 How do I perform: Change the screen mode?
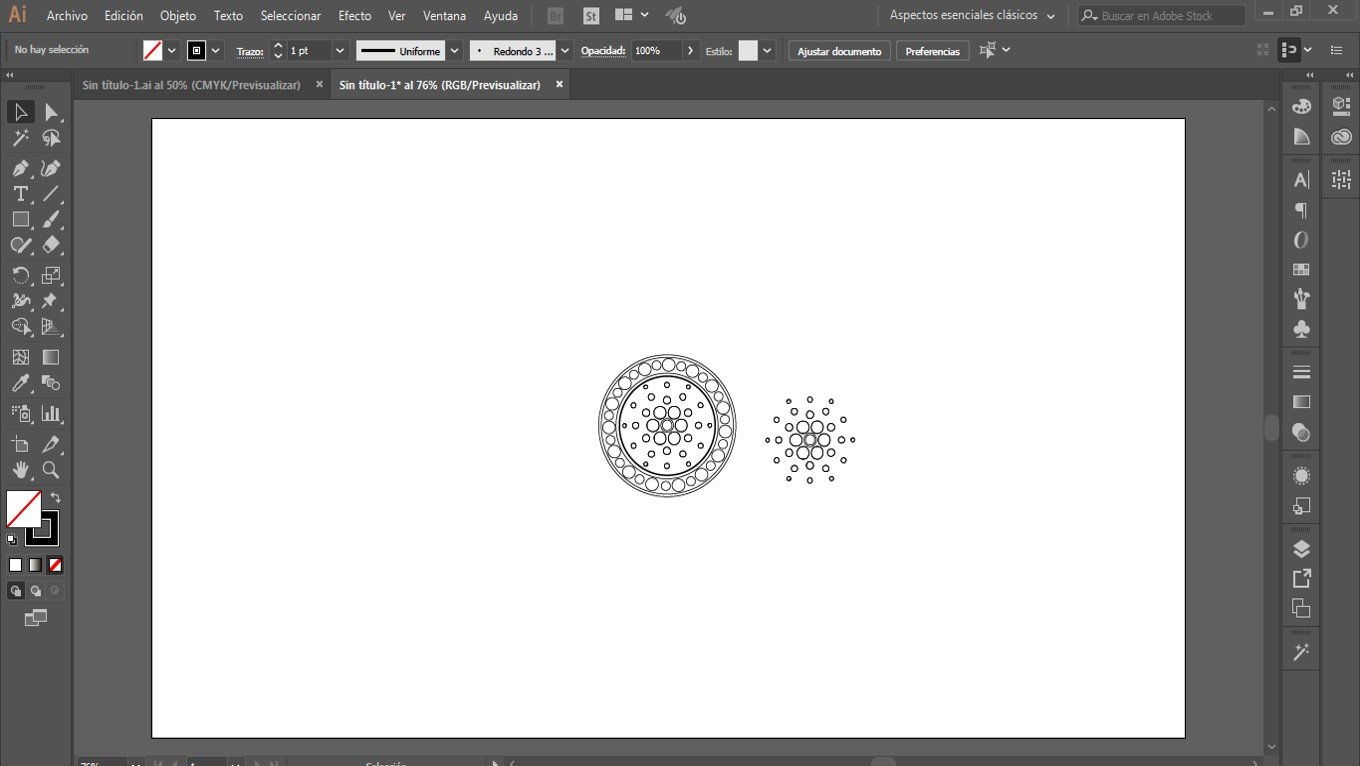tap(35, 618)
